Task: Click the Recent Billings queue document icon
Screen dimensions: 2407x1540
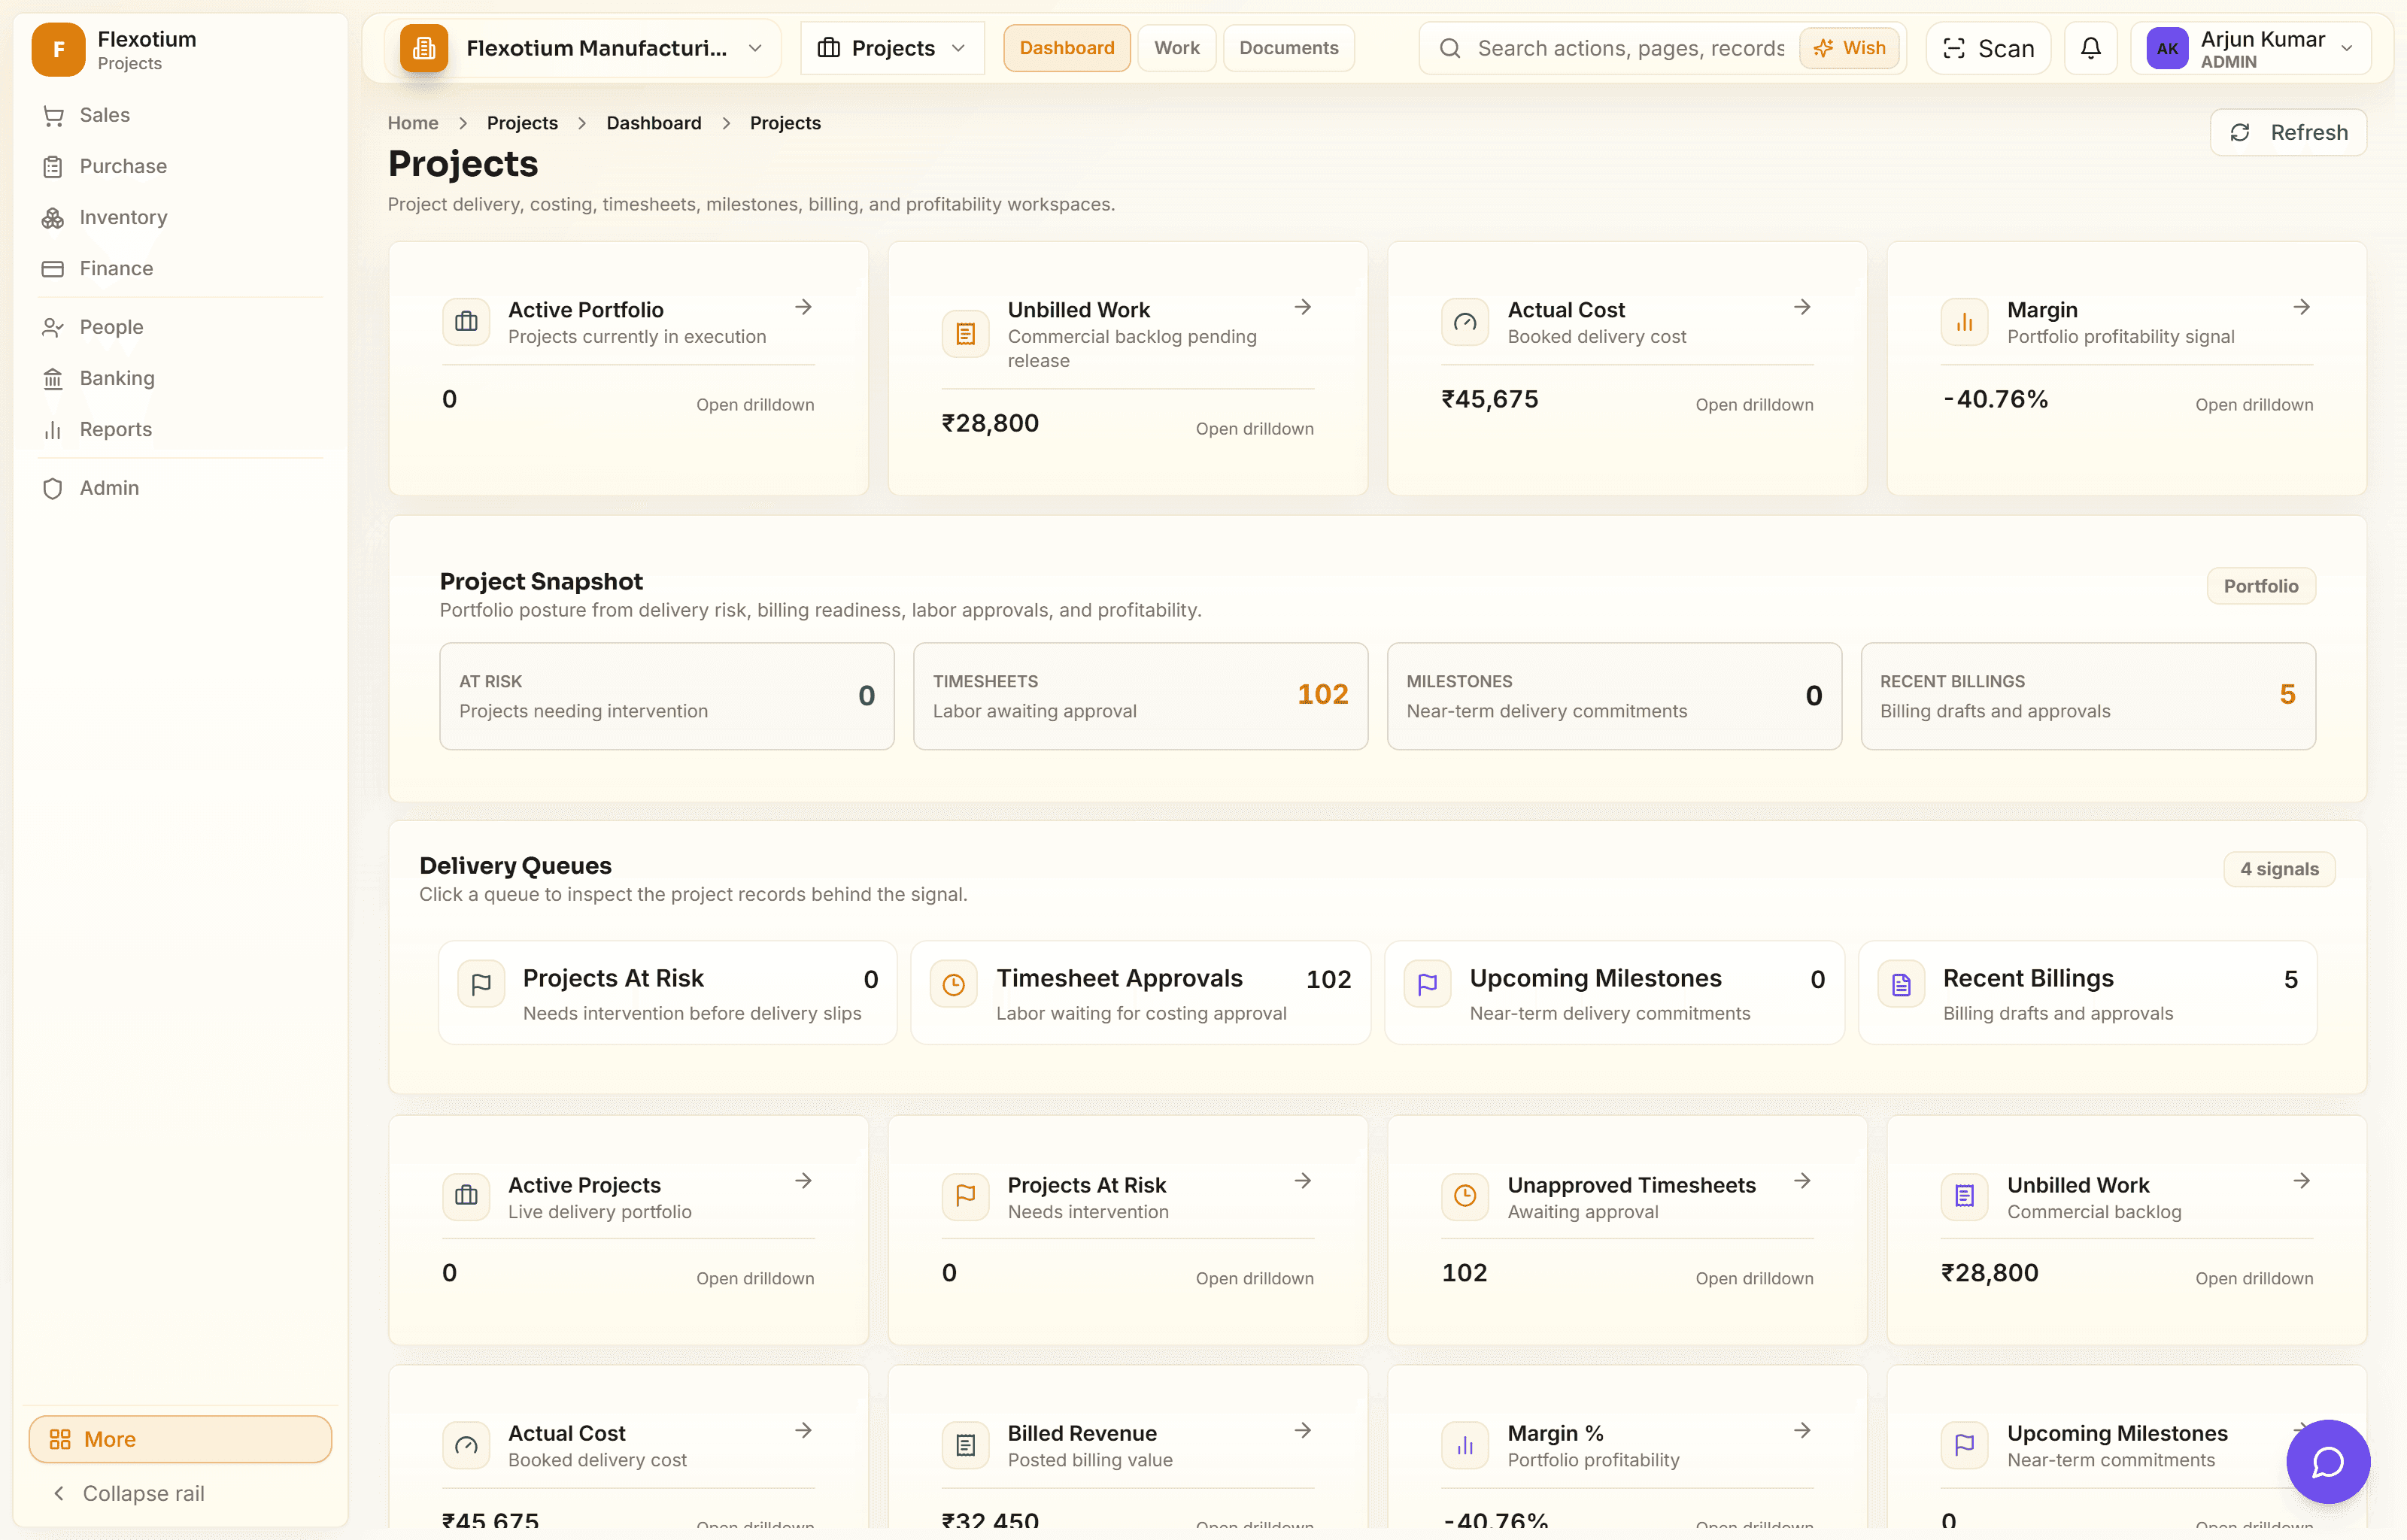Action: click(x=1901, y=985)
